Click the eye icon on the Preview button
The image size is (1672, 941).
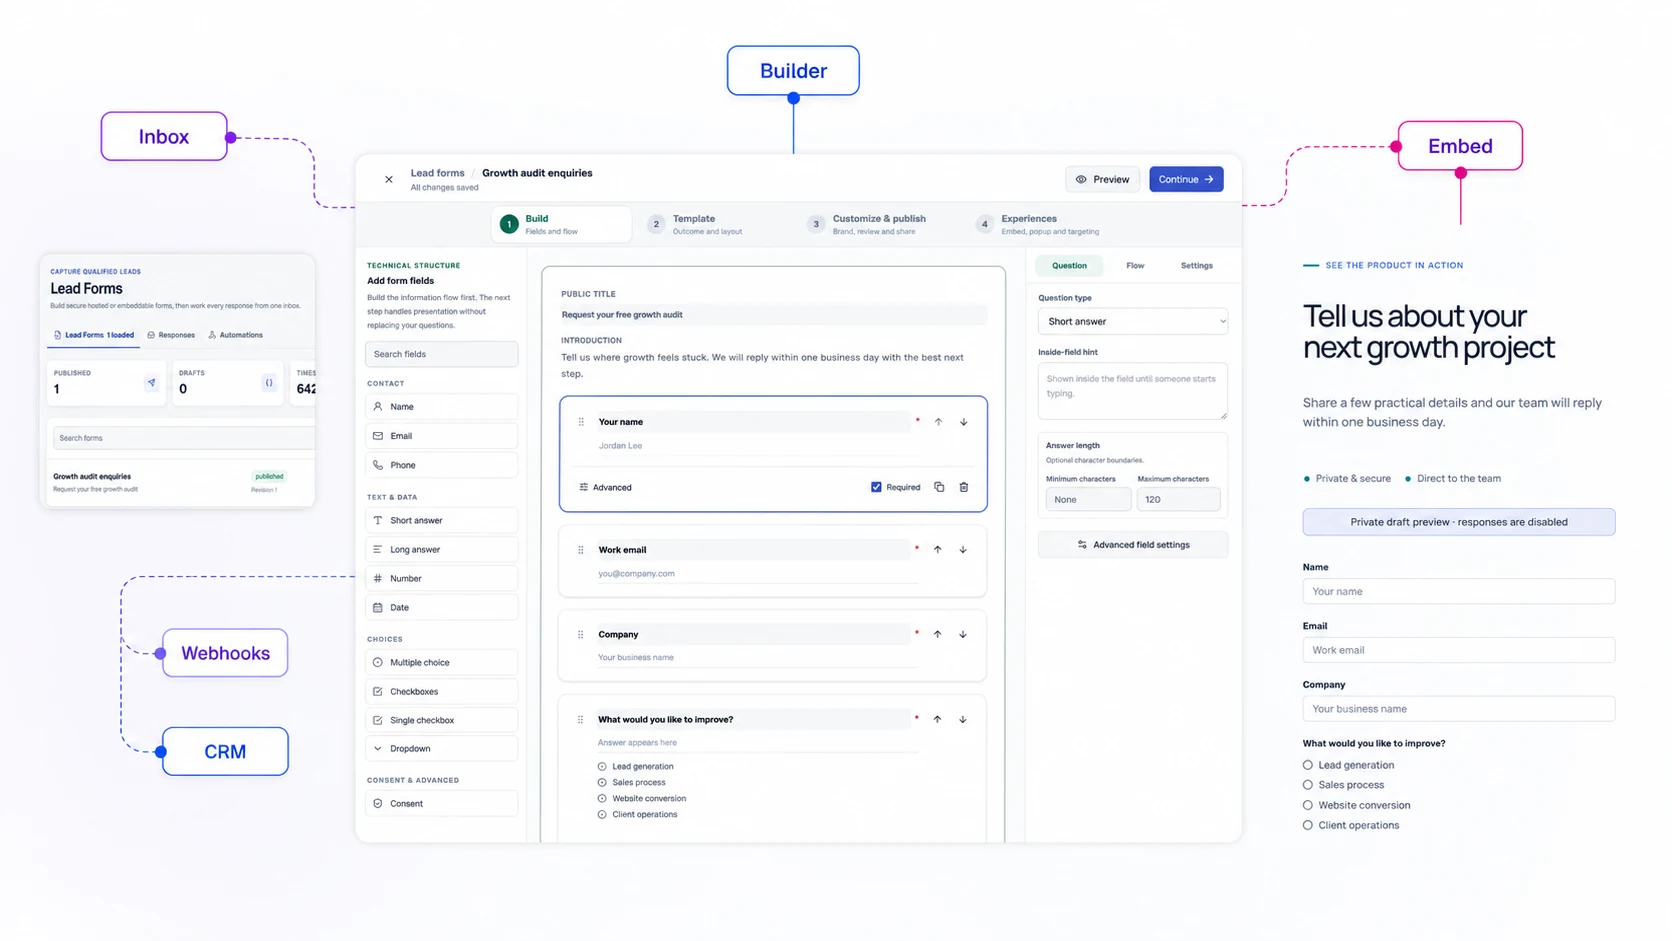pyautogui.click(x=1081, y=180)
